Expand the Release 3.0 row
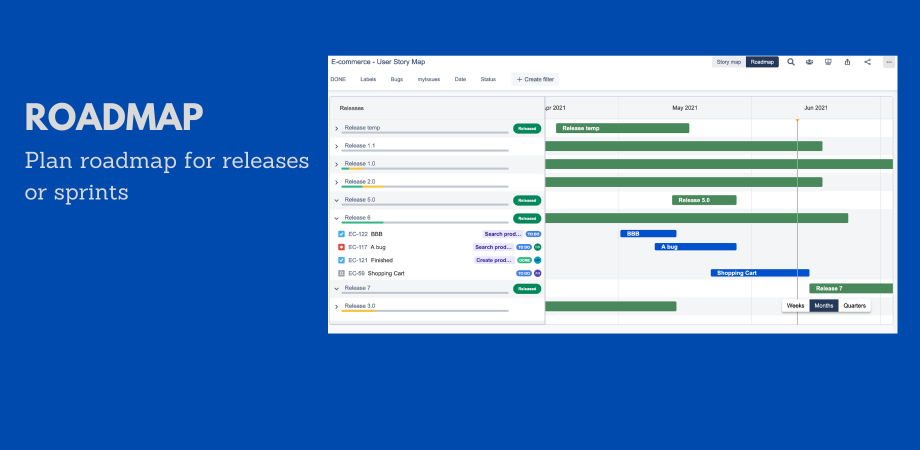 (x=336, y=306)
